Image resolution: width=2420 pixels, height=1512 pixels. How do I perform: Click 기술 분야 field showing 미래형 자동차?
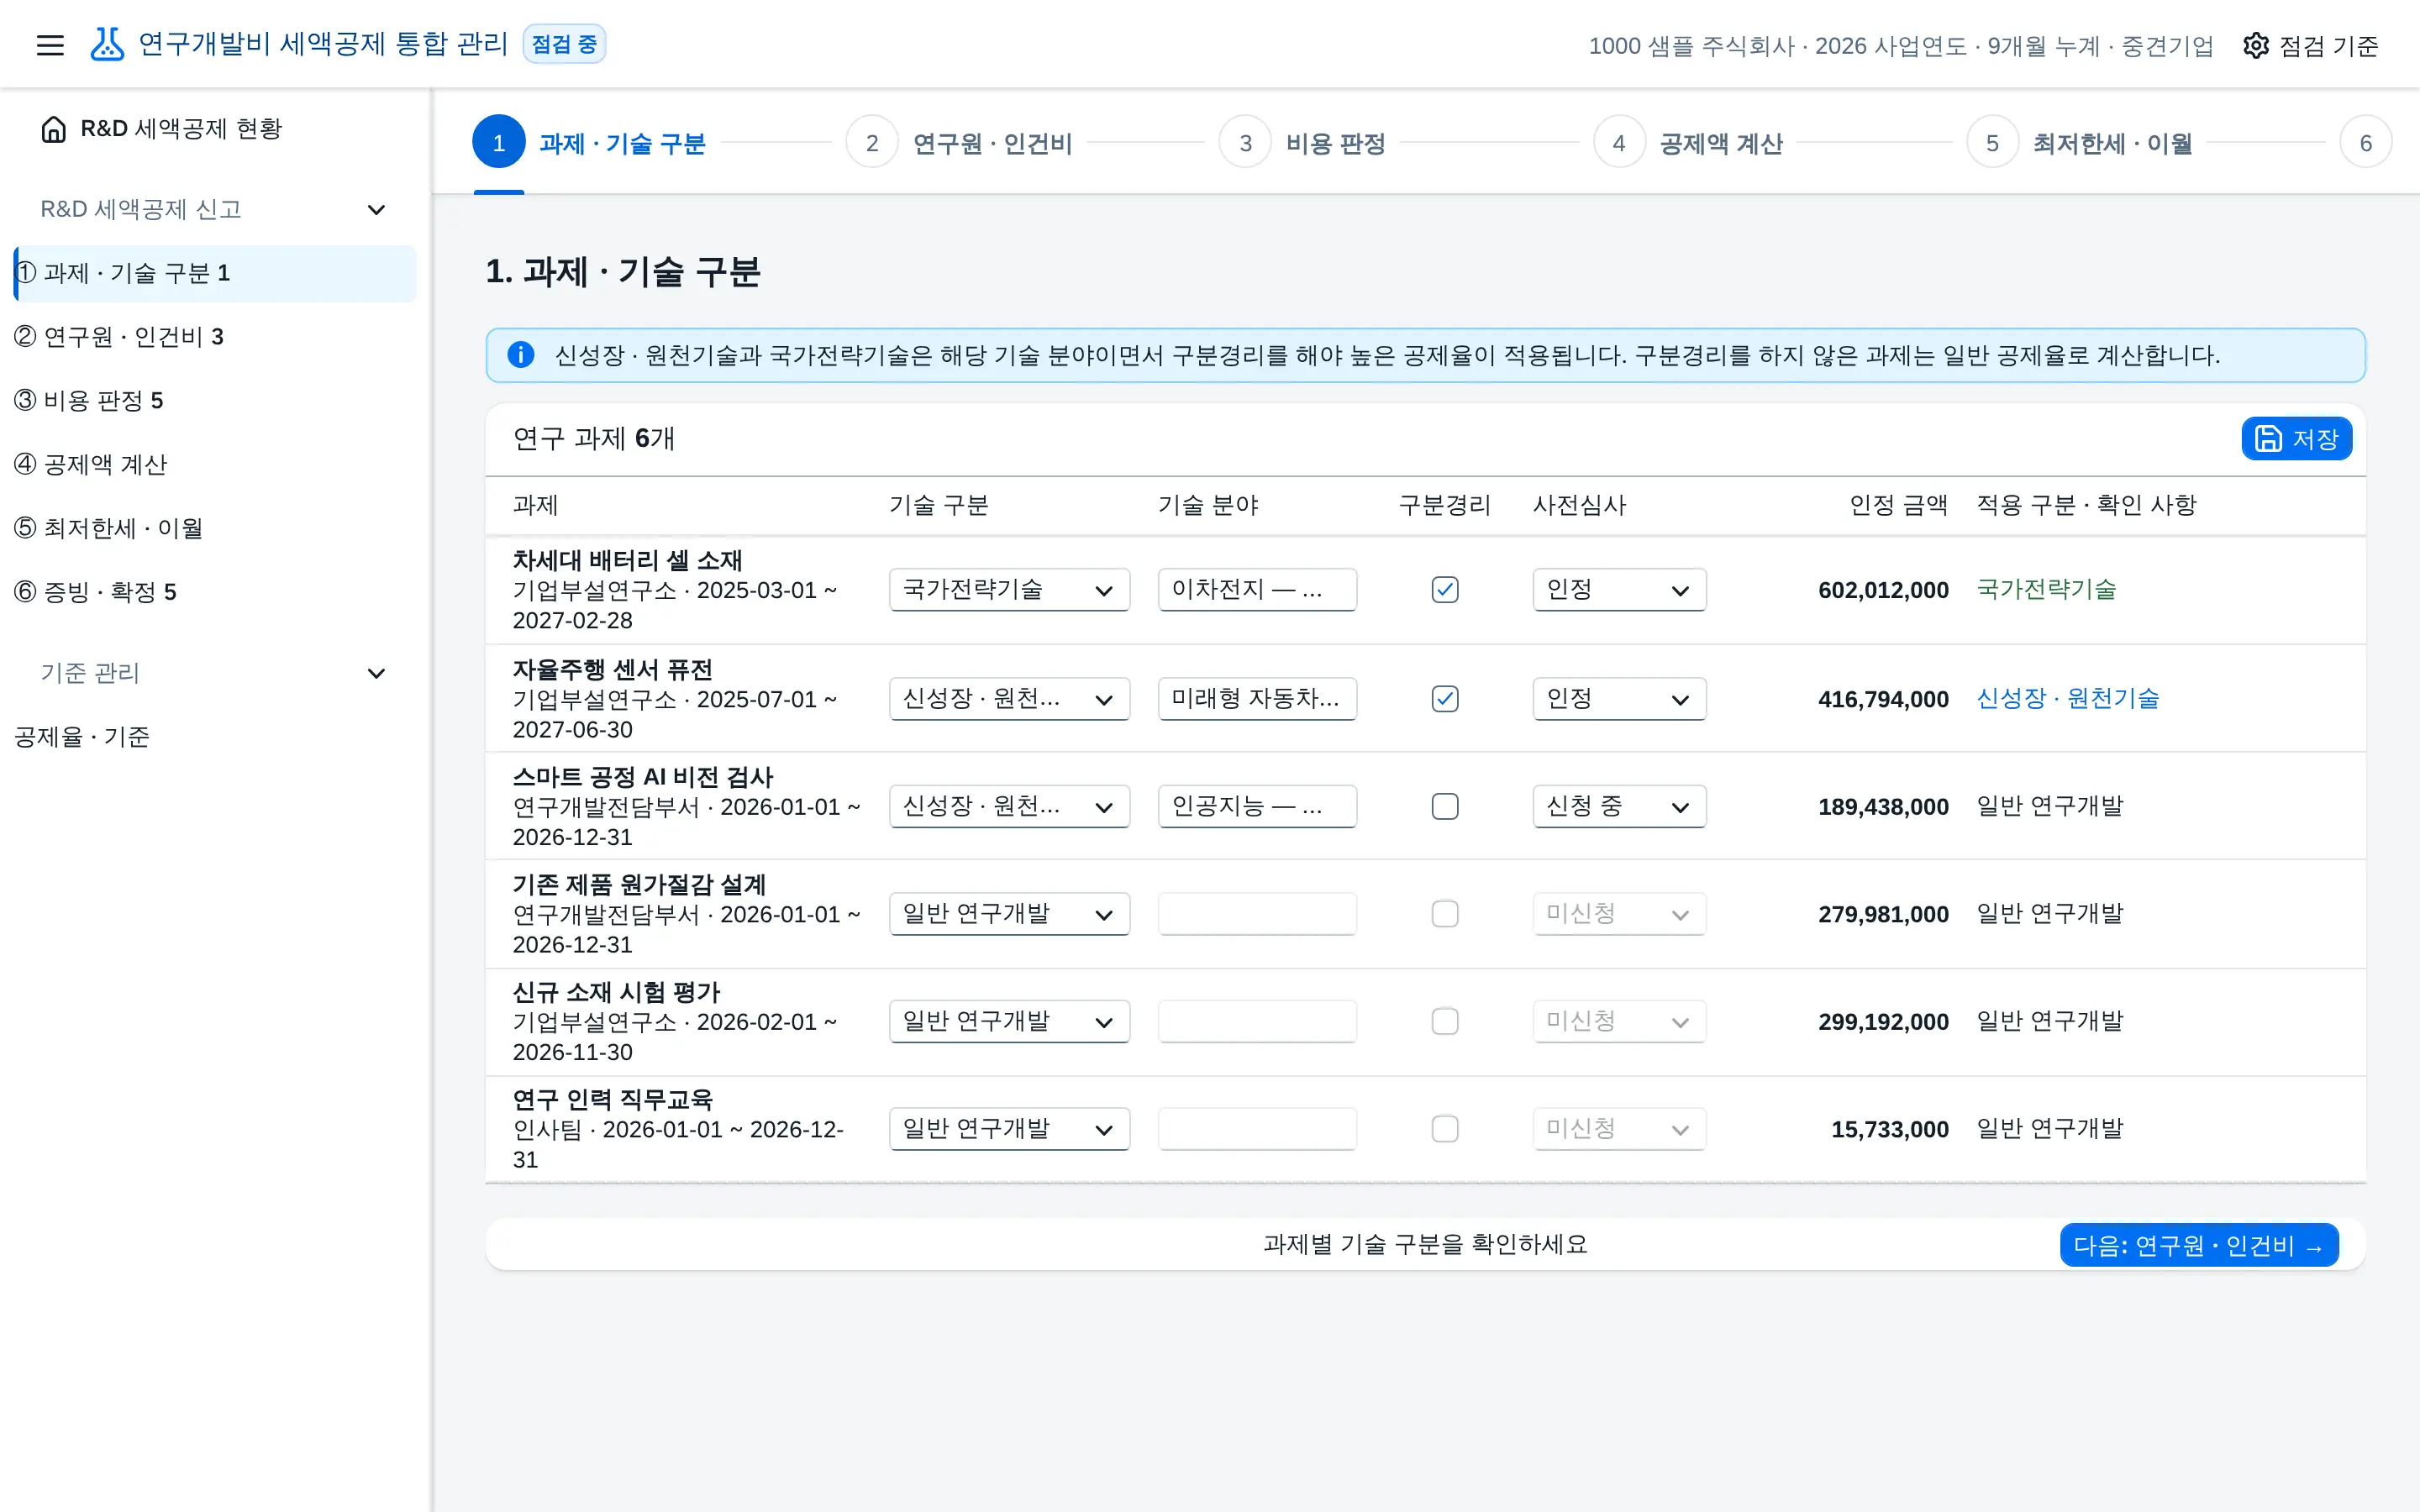click(1257, 699)
